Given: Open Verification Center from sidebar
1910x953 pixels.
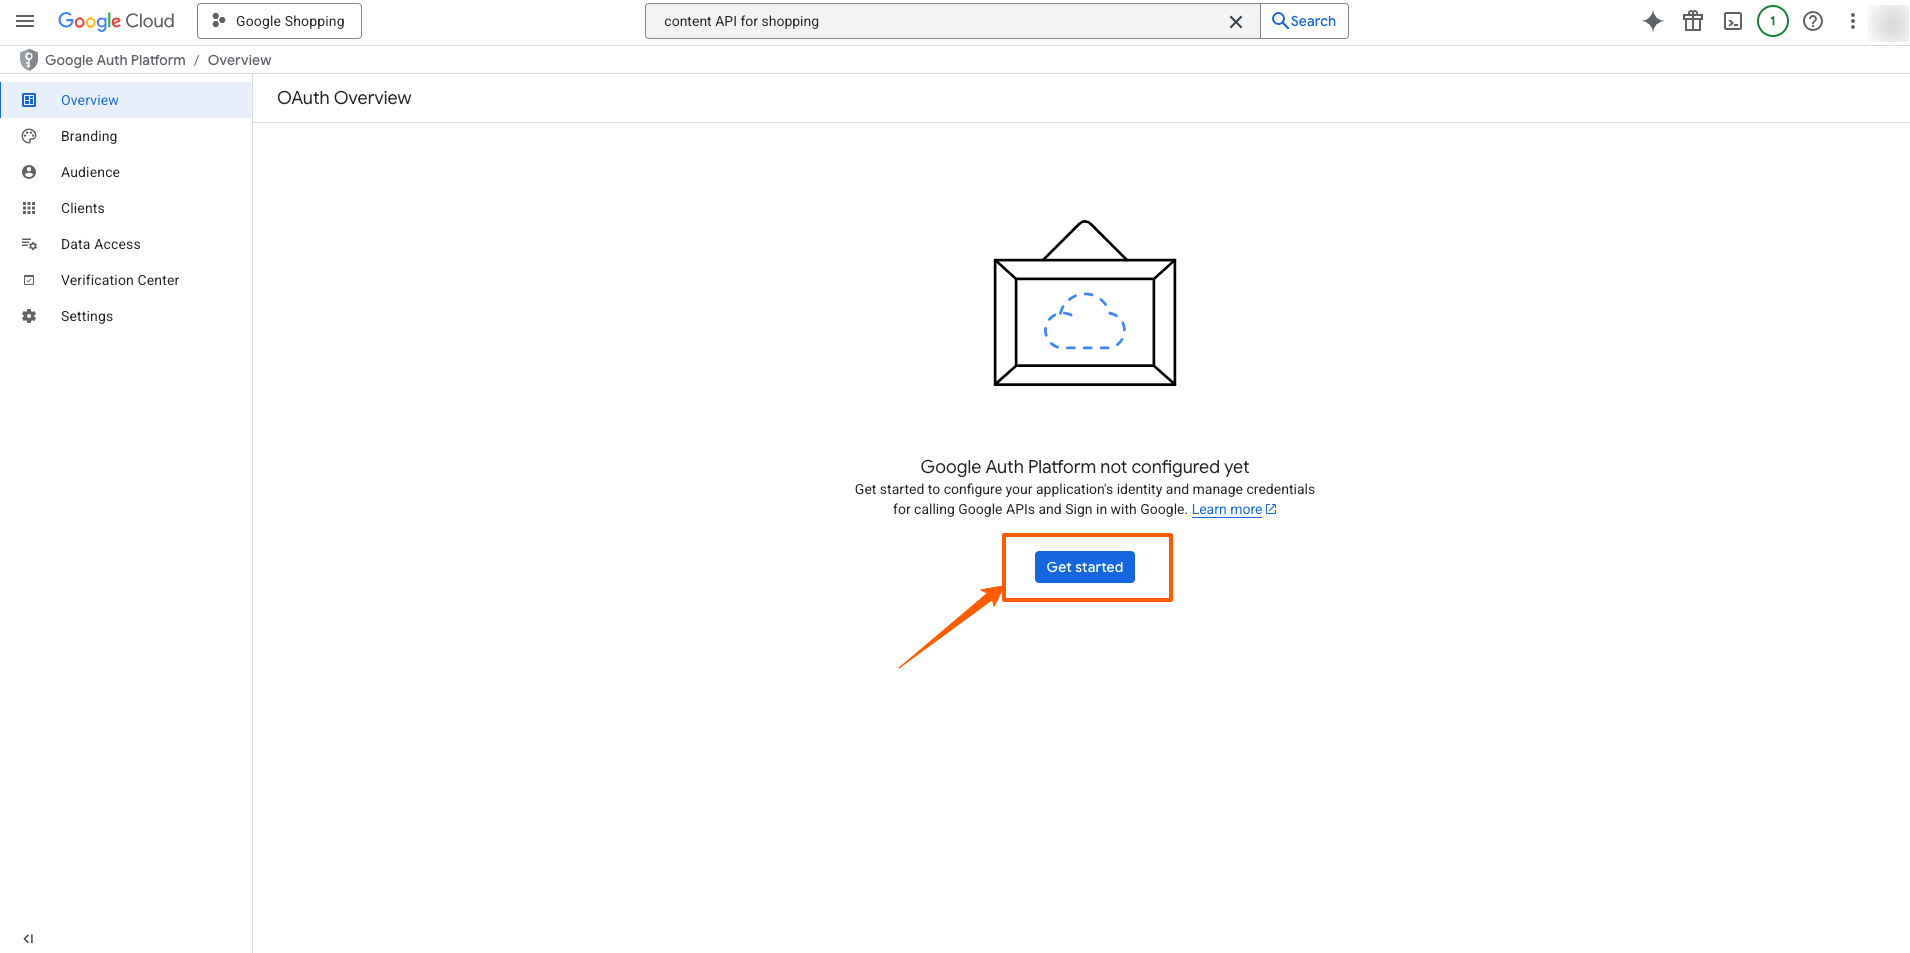Looking at the screenshot, I should pos(120,280).
